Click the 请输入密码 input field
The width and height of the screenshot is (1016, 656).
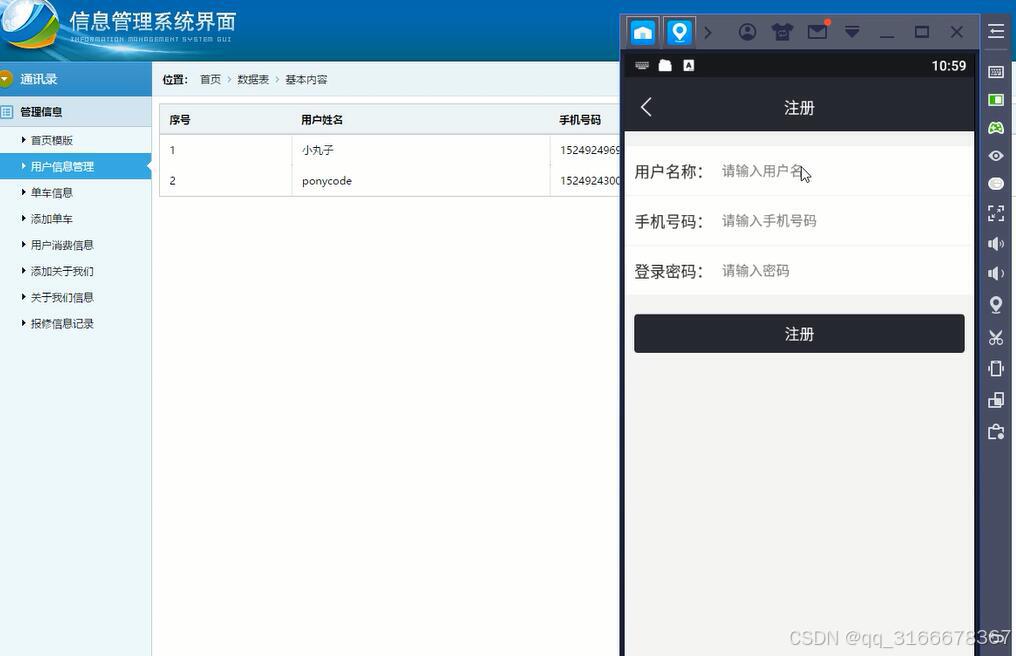pos(844,271)
